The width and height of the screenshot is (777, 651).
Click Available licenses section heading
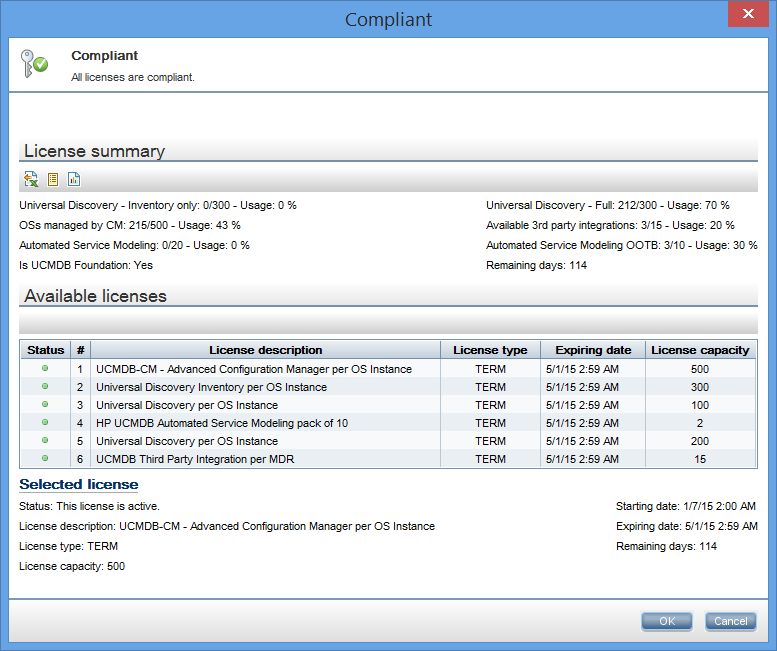click(x=95, y=296)
